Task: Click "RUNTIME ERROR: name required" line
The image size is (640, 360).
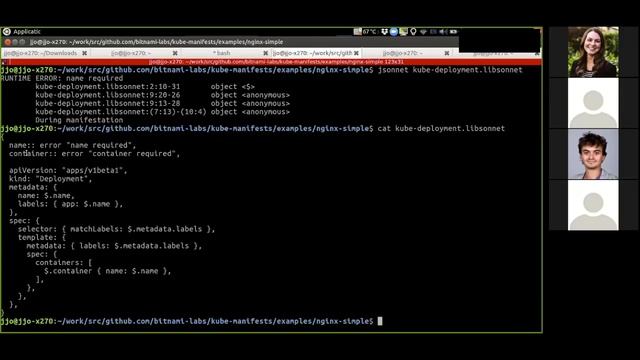Action: pyautogui.click(x=62, y=78)
